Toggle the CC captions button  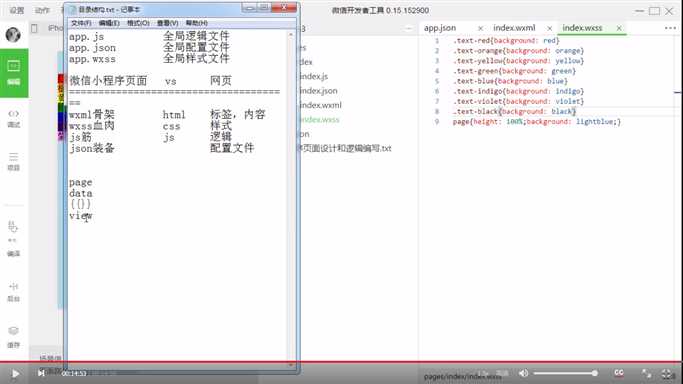pos(619,373)
